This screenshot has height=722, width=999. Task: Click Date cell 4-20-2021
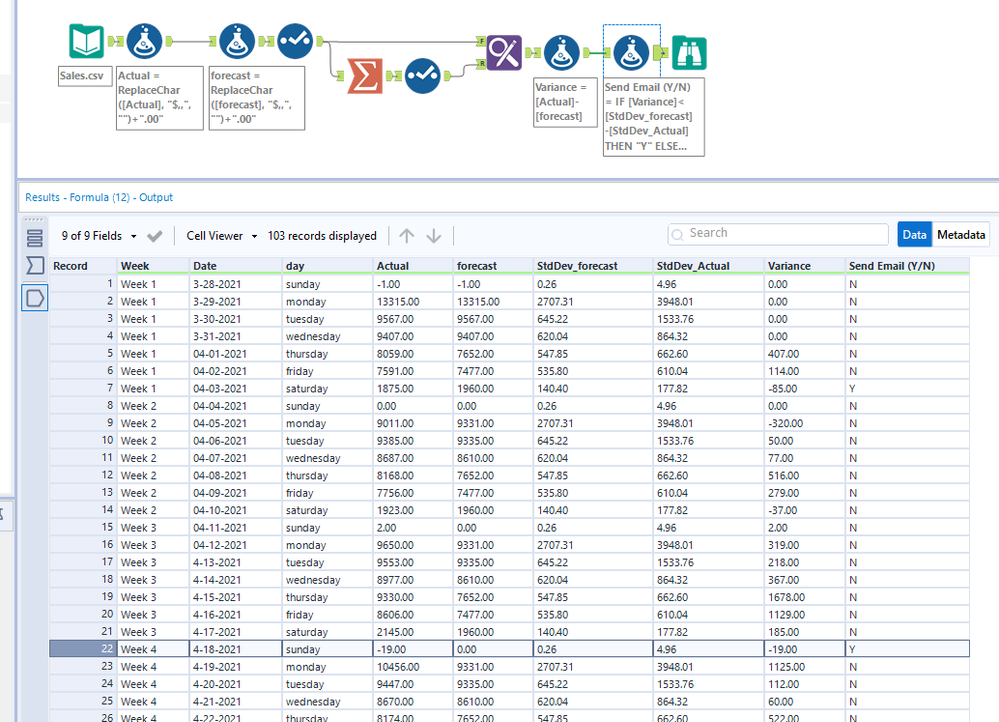pyautogui.click(x=236, y=684)
